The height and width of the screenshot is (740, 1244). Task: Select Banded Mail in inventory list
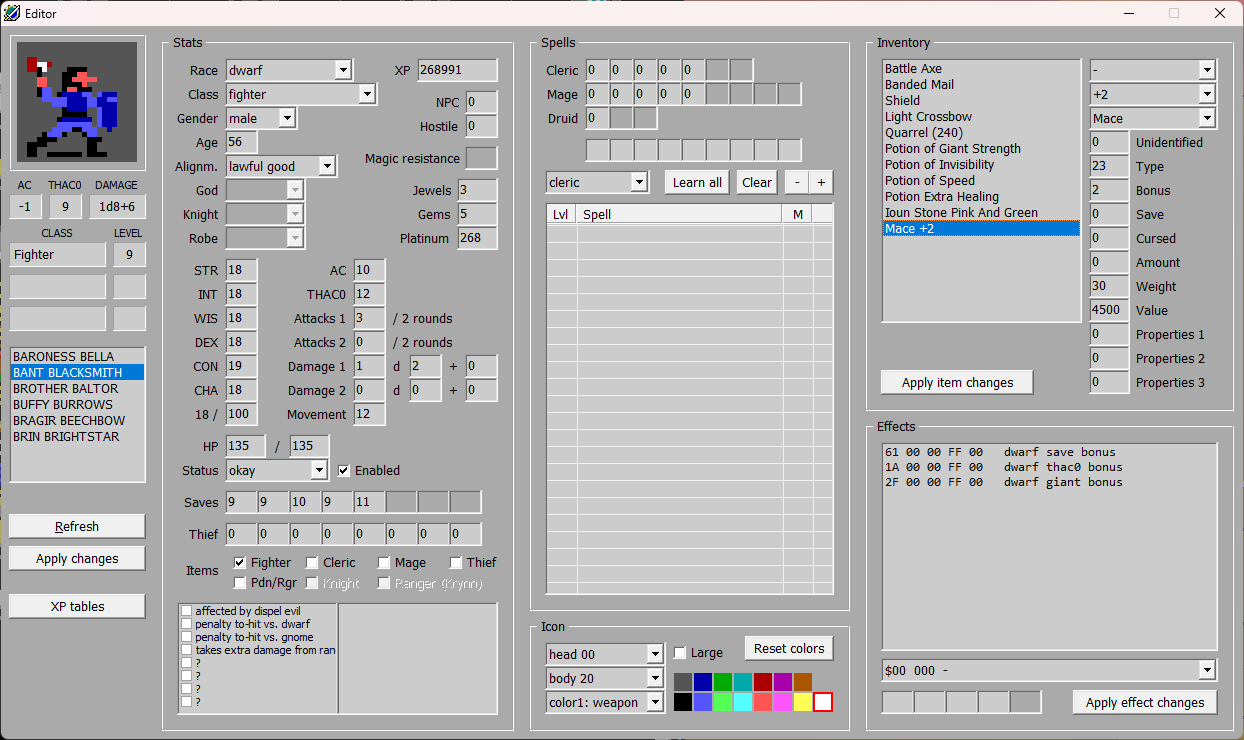981,85
